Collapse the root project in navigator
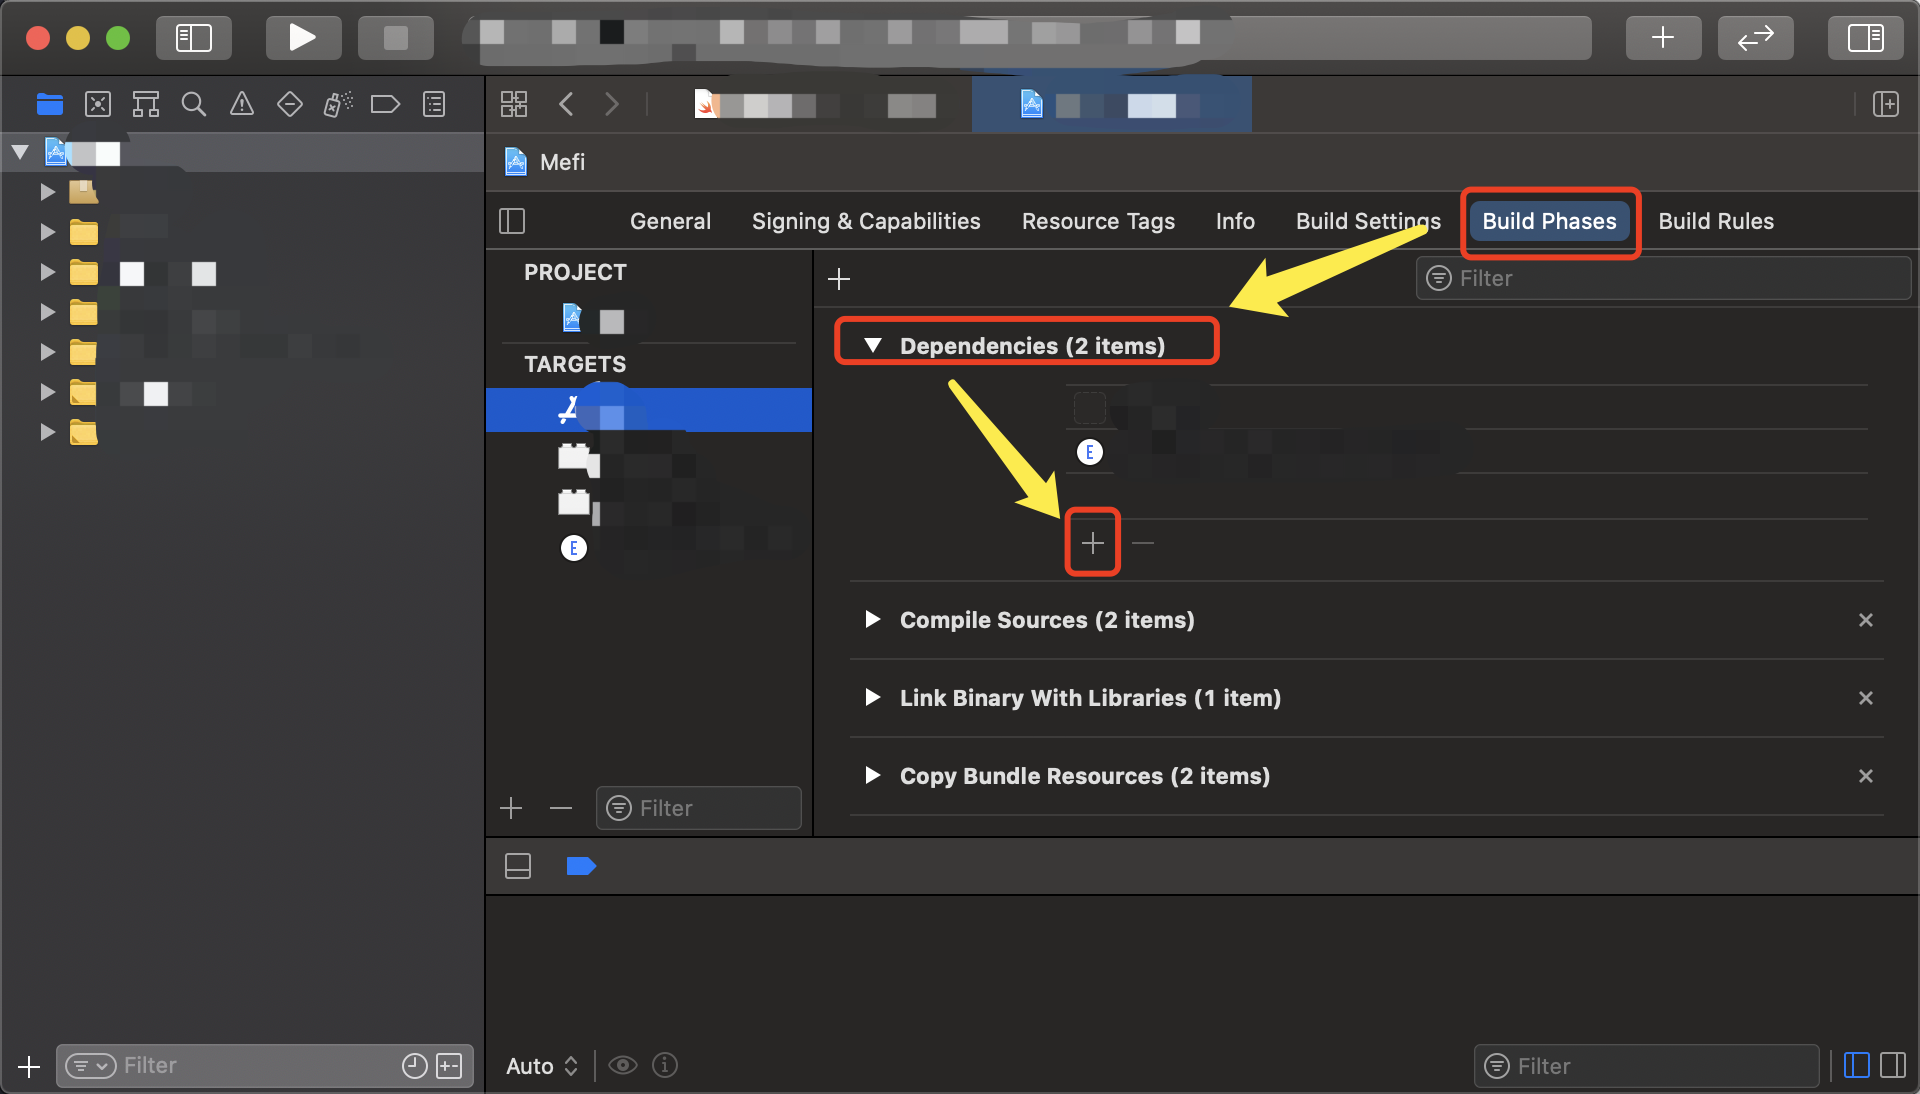 (x=20, y=153)
